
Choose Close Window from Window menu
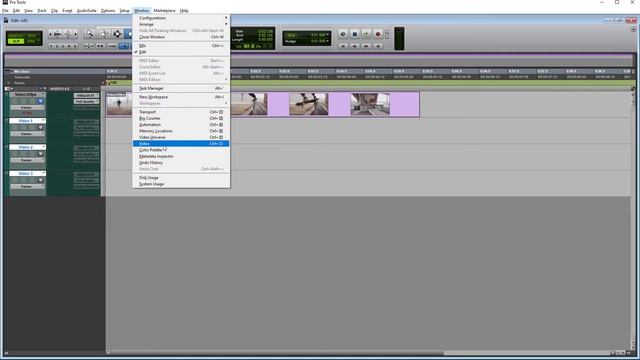point(181,37)
